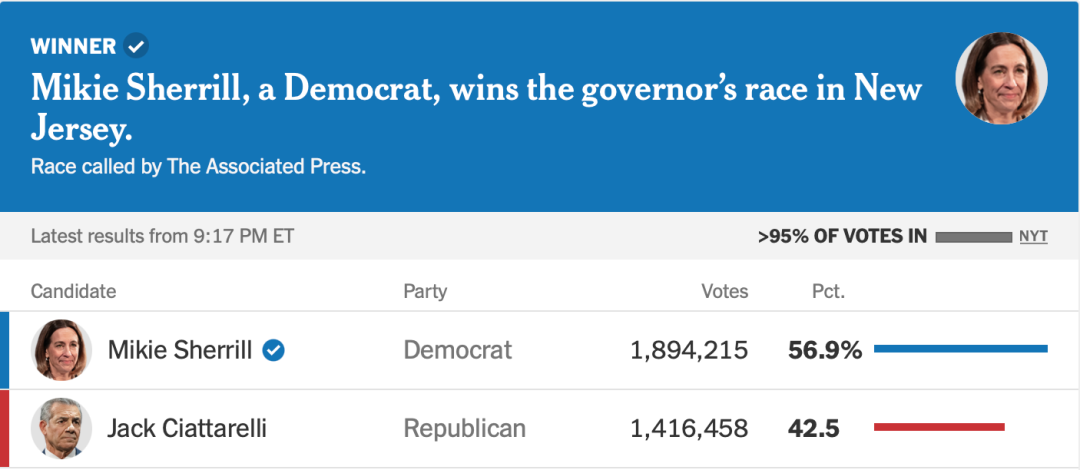This screenshot has width=1080, height=470.
Task: Click the Candidate column header
Action: [73, 291]
